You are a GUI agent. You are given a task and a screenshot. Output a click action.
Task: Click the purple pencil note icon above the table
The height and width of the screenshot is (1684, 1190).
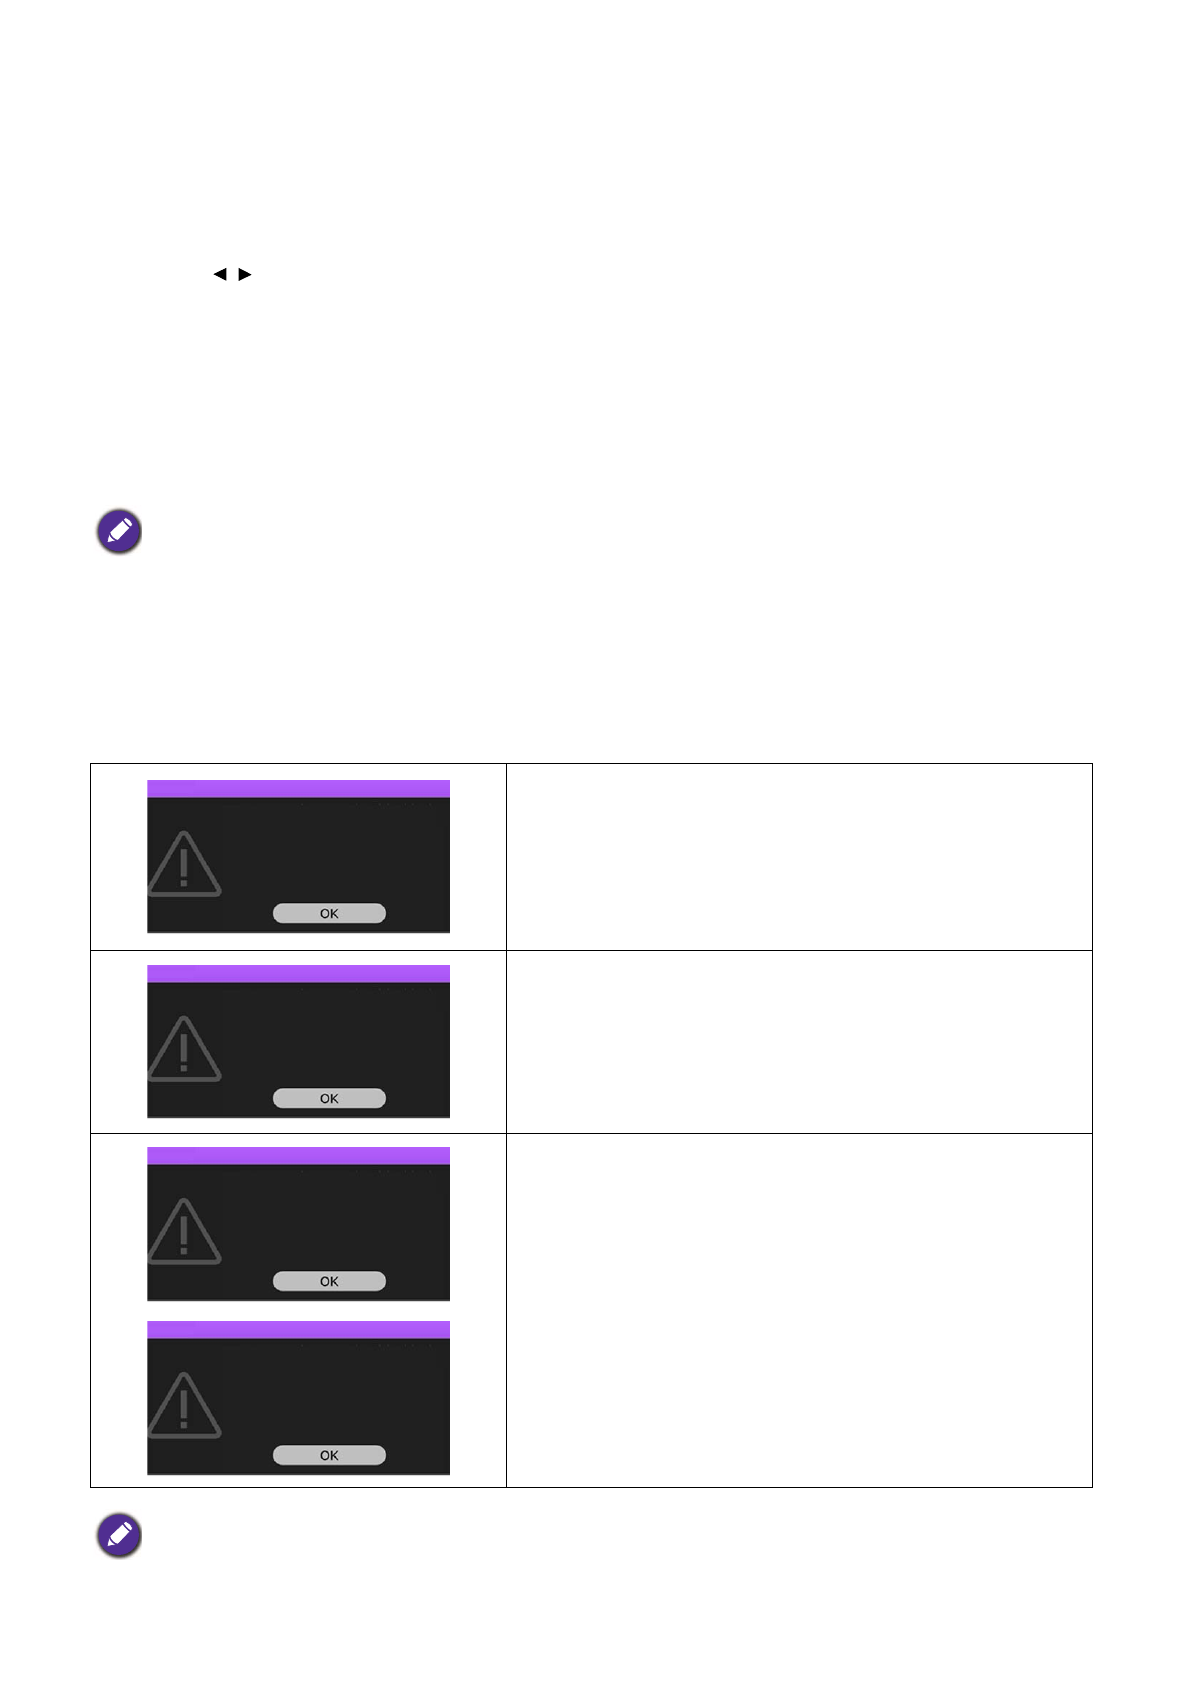pos(119,532)
